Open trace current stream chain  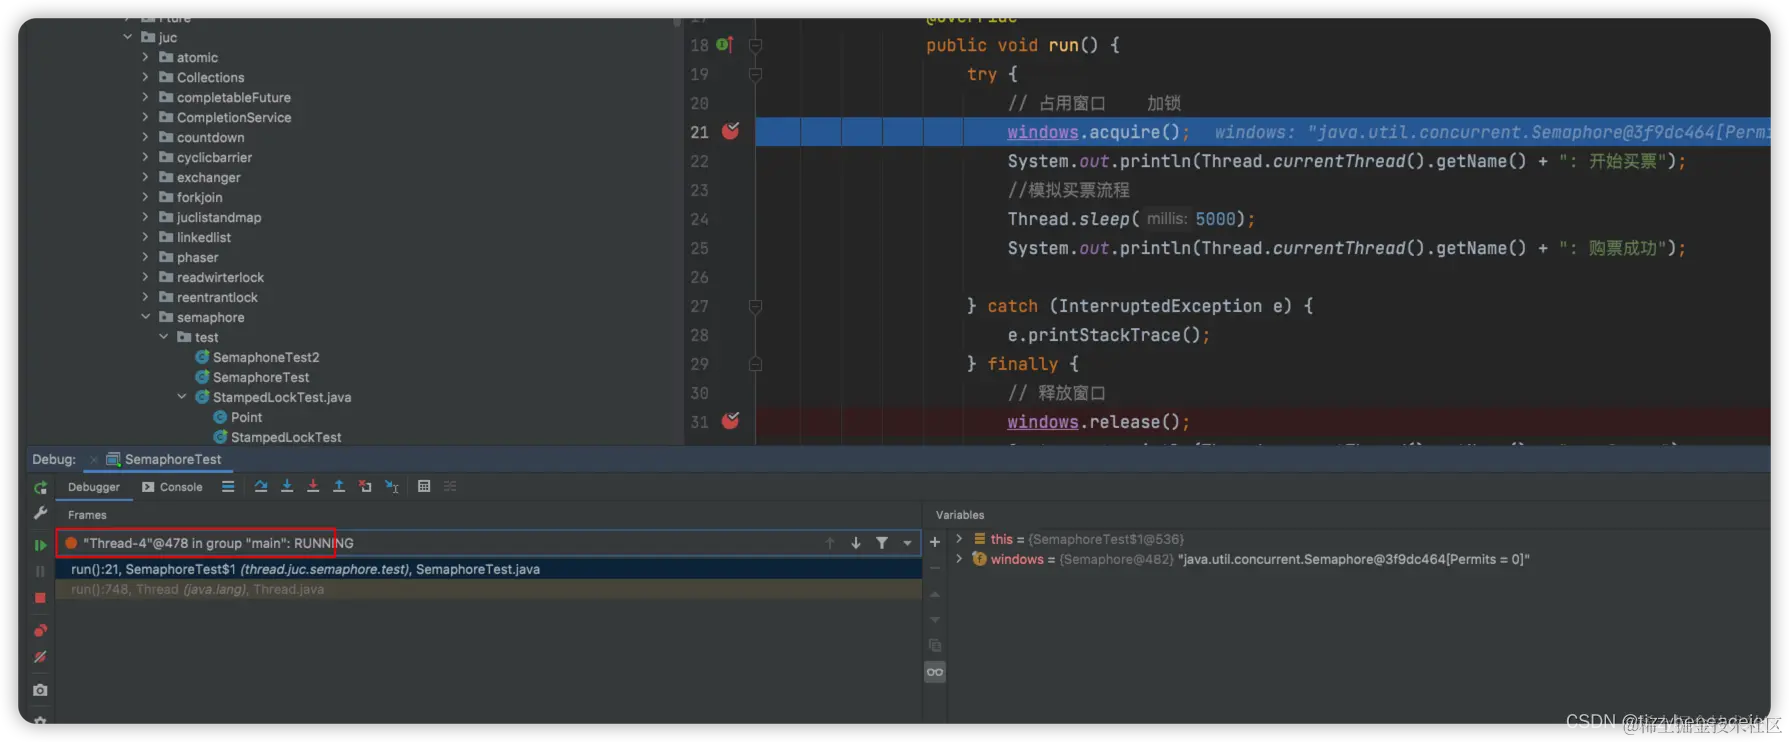(450, 486)
